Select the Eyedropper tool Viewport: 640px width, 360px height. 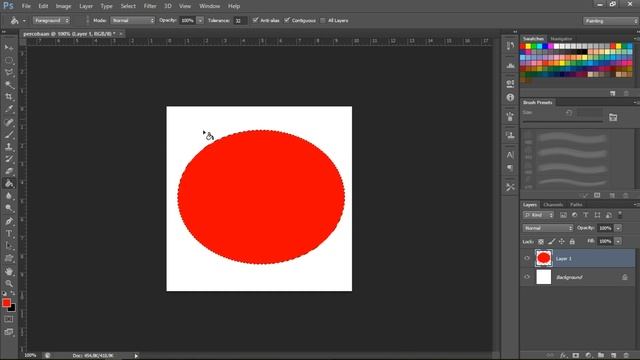pyautogui.click(x=9, y=109)
